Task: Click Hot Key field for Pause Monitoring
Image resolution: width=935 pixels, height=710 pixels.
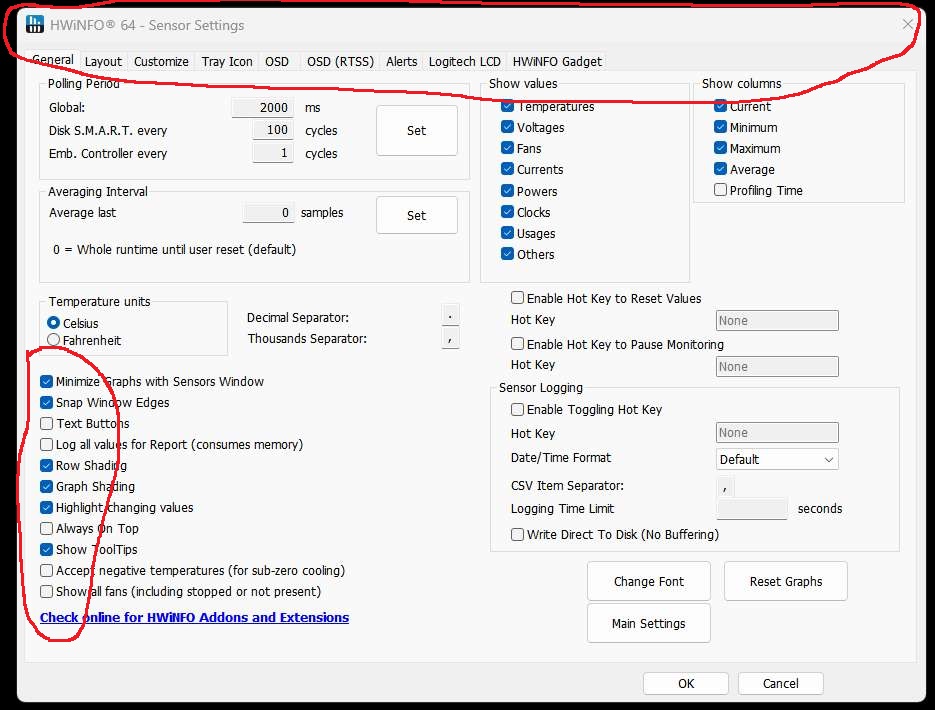Action: [777, 367]
